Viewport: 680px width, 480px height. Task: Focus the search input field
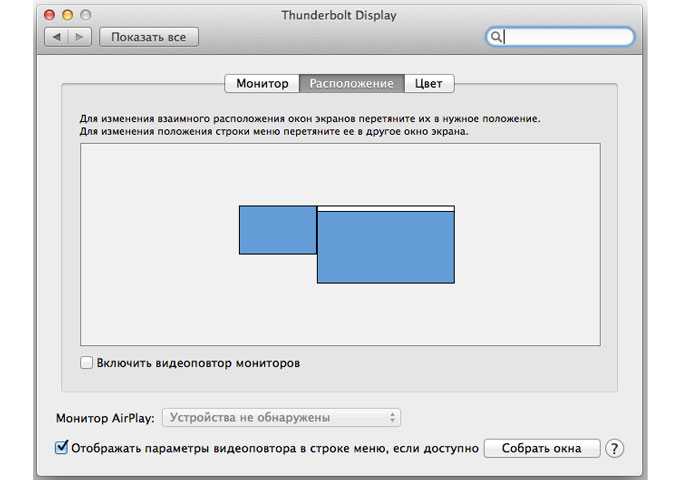(567, 37)
